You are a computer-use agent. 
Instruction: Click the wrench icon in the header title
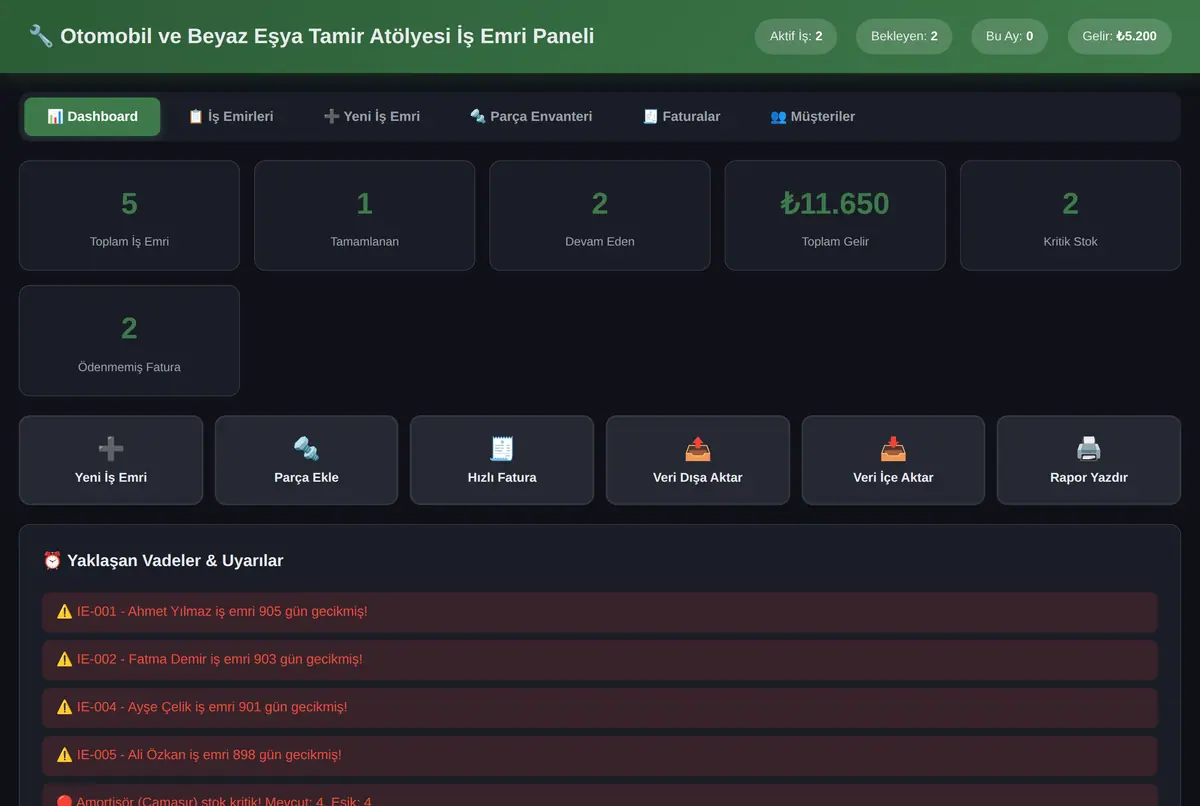(41, 37)
